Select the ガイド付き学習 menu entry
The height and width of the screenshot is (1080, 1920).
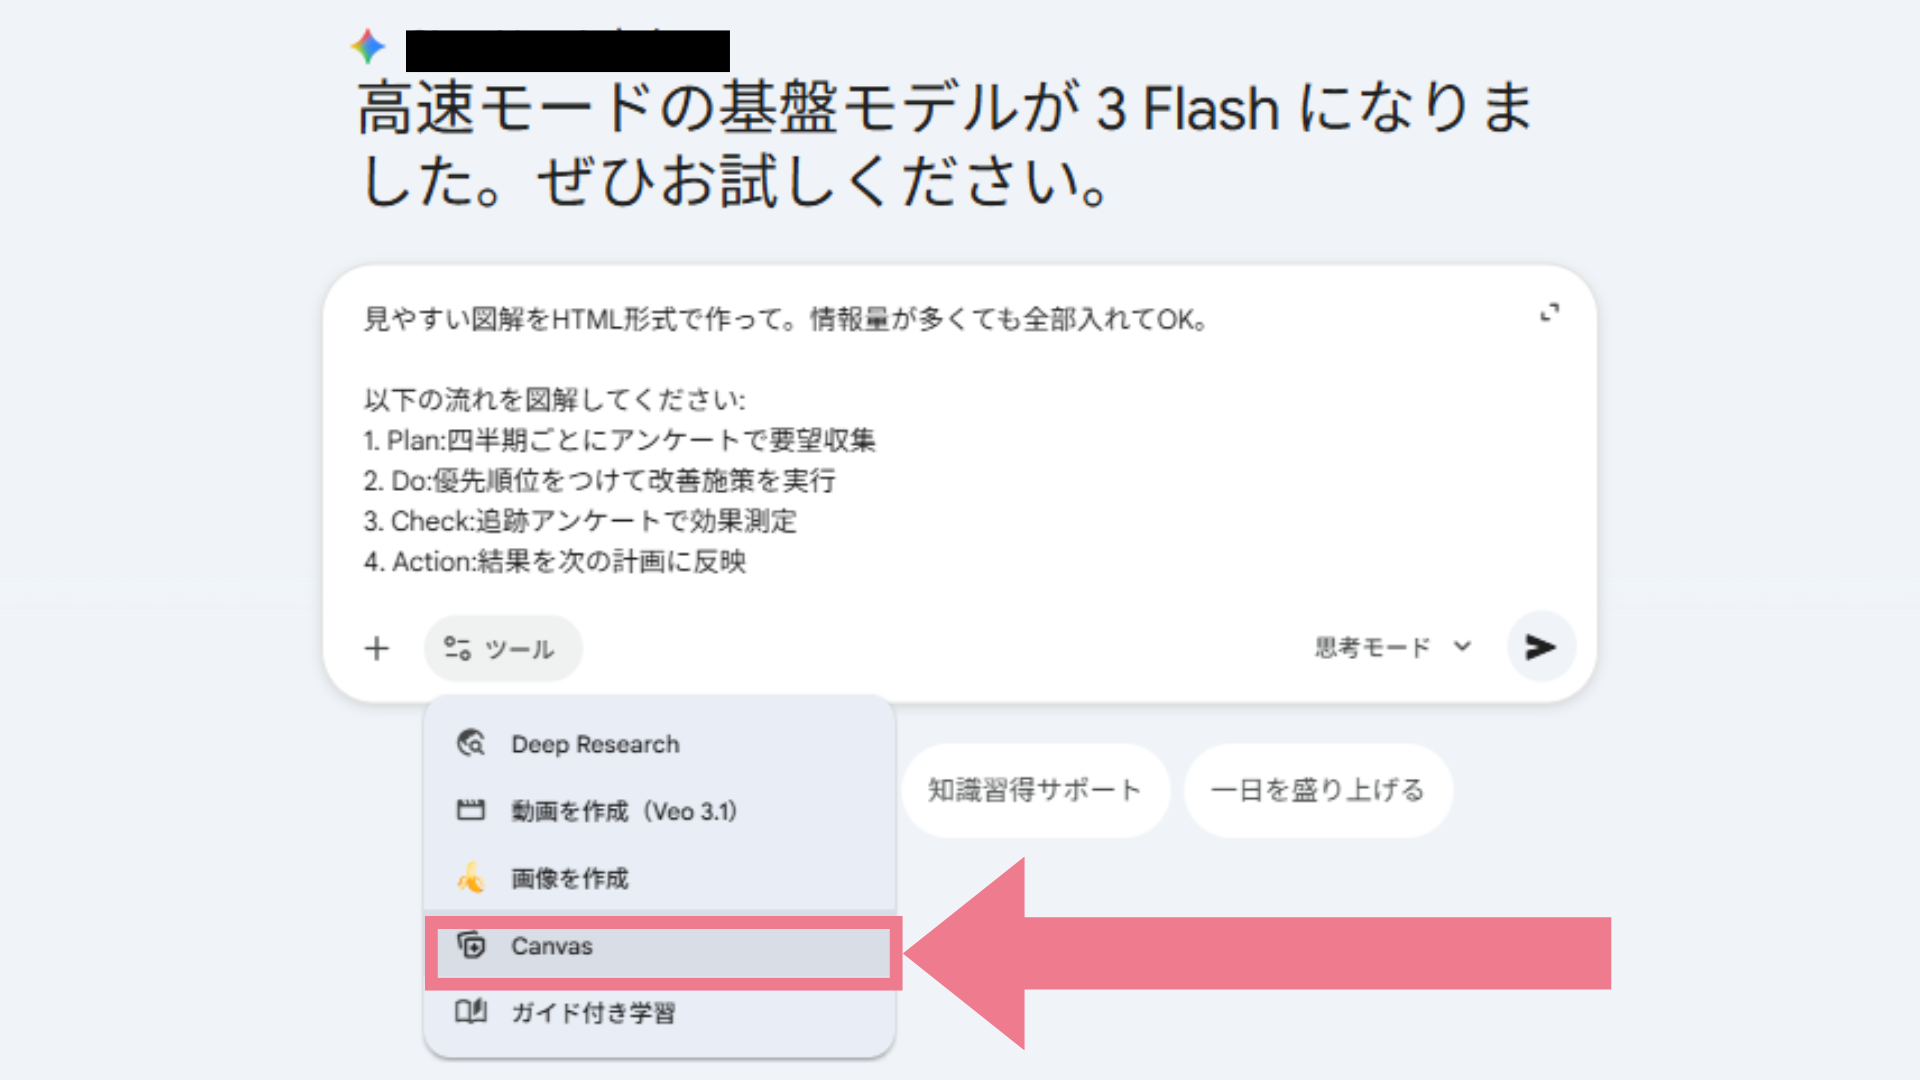(x=593, y=1013)
